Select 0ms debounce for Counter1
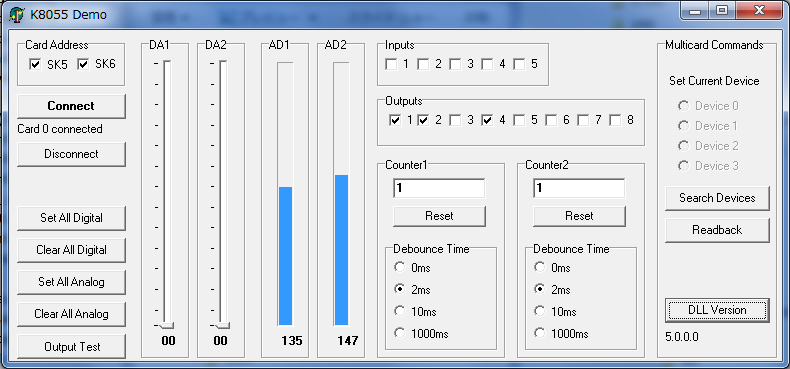Viewport: 790px width, 369px height. click(400, 267)
